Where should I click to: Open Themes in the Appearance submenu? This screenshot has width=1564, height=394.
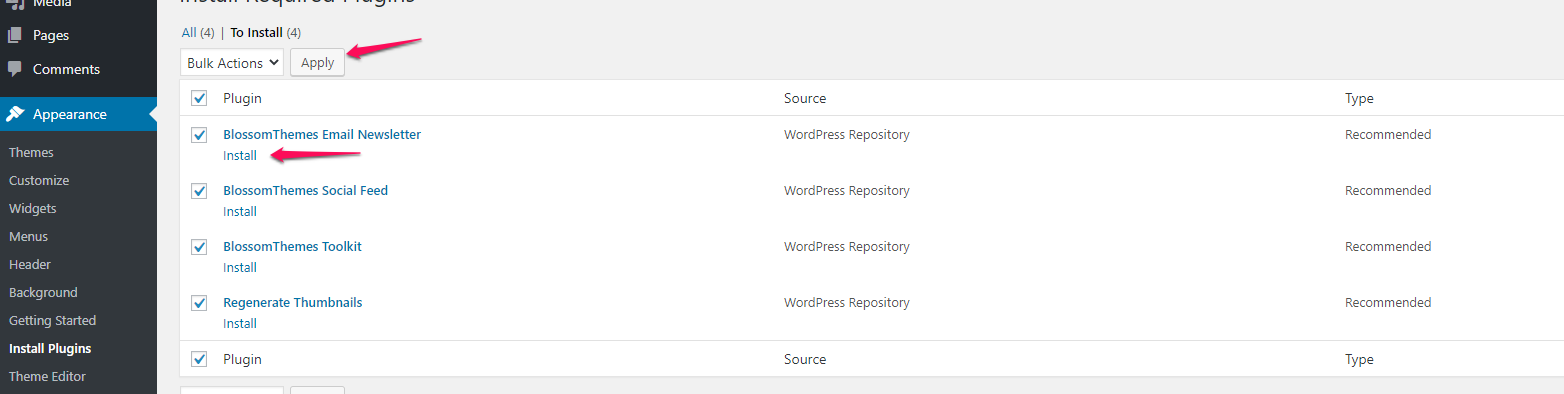pyautogui.click(x=31, y=153)
